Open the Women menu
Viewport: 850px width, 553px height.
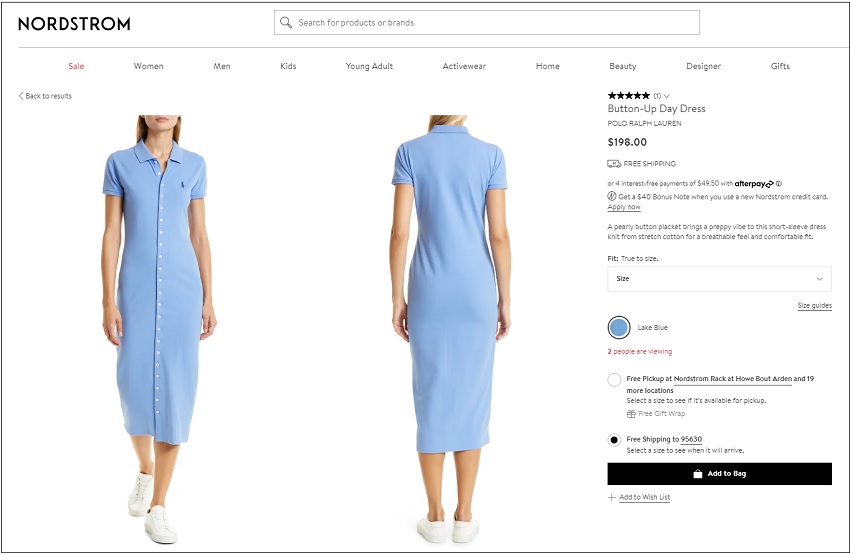[x=149, y=66]
